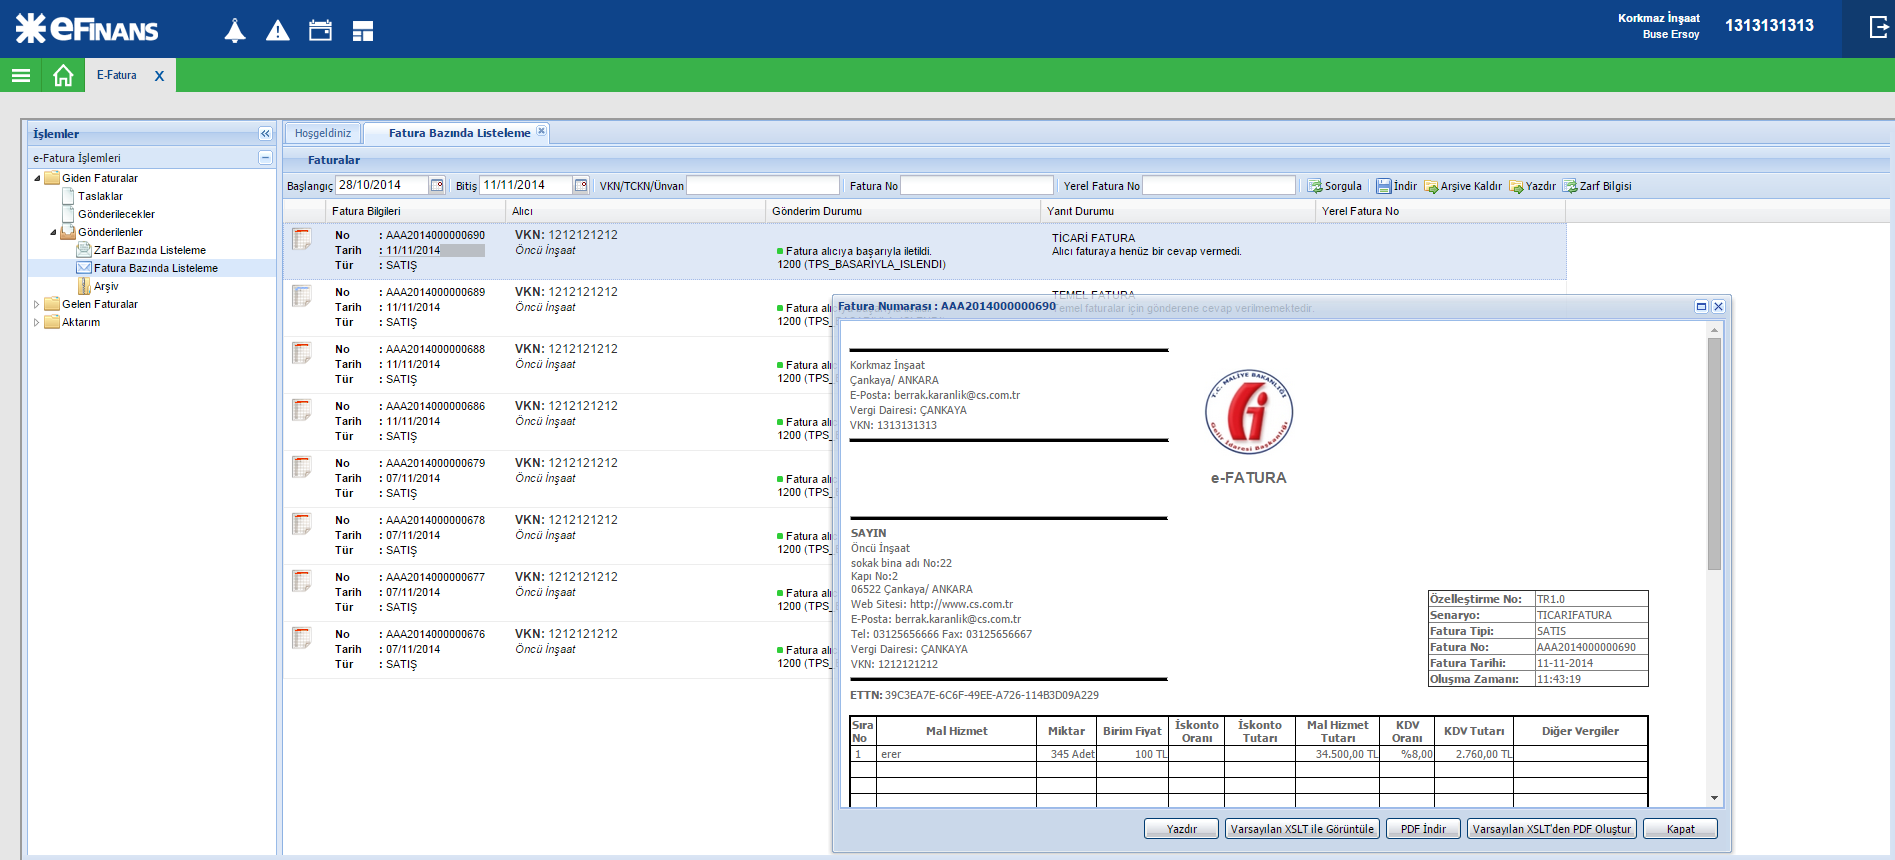Image resolution: width=1895 pixels, height=860 pixels.
Task: Click the PDF İndir button
Action: (x=1423, y=829)
